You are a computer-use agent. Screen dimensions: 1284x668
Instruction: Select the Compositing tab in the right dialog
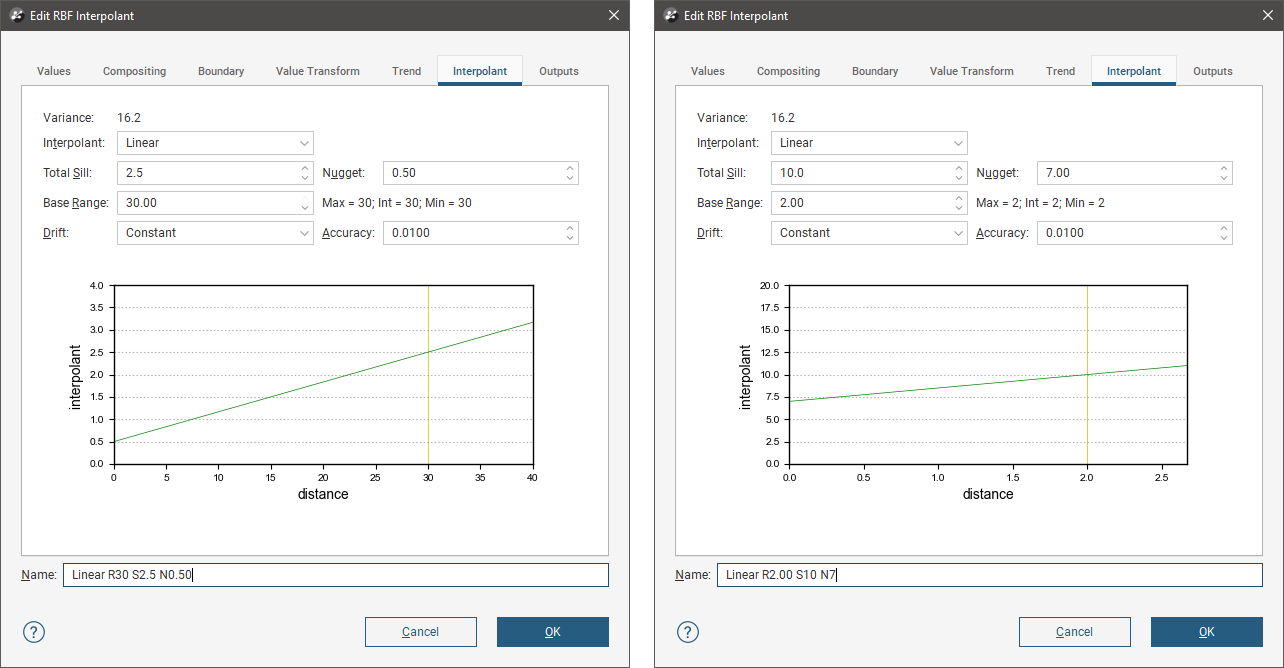point(788,71)
